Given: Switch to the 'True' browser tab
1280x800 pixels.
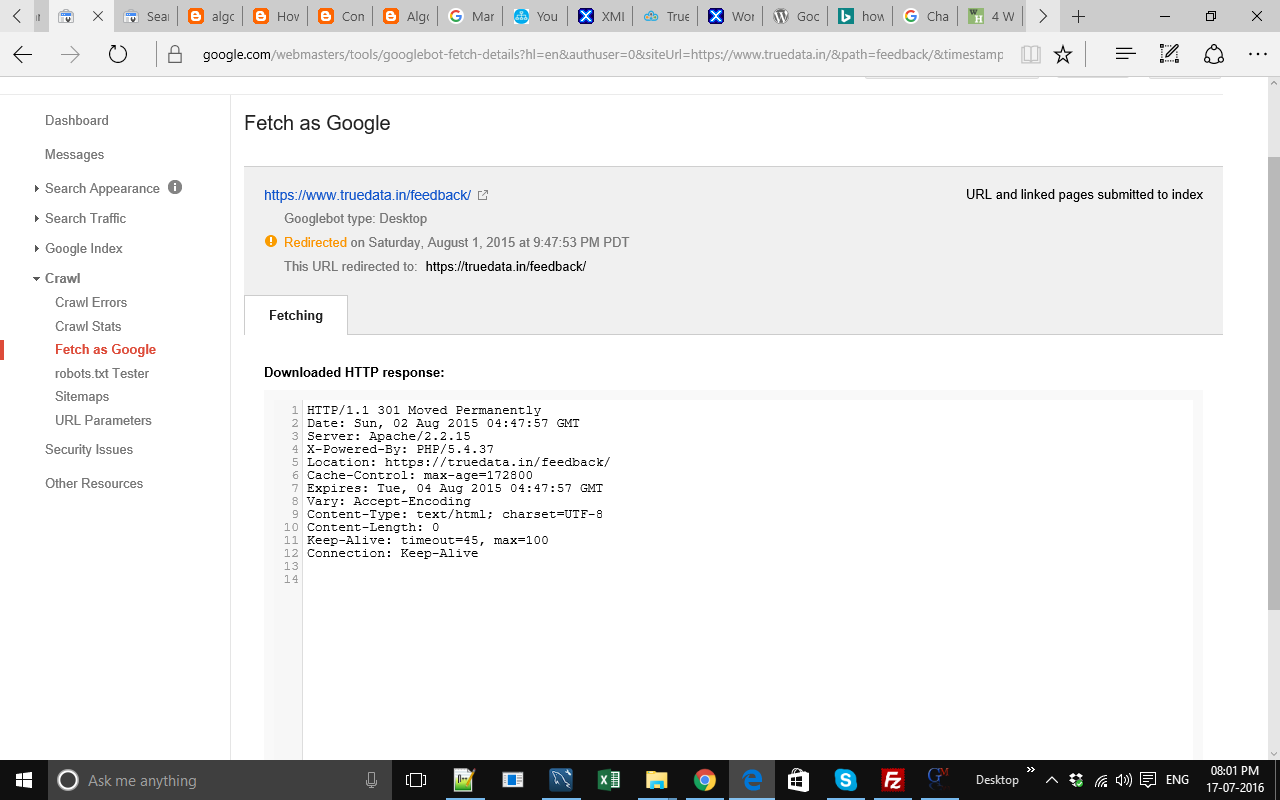Looking at the screenshot, I should (666, 17).
